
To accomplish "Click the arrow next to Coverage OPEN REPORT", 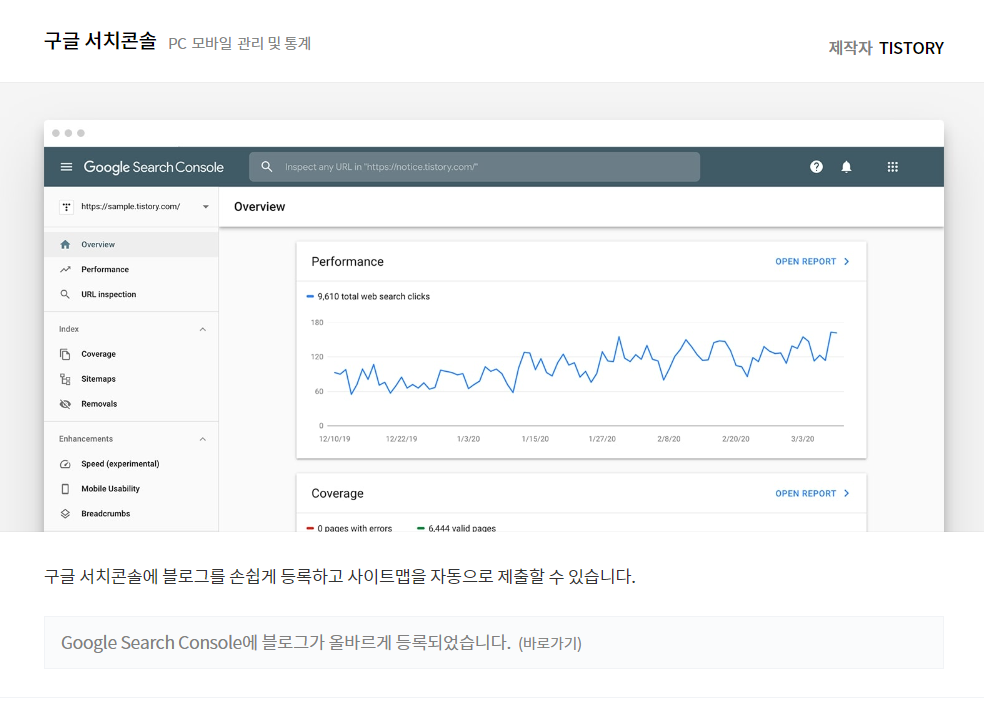I will coord(847,493).
